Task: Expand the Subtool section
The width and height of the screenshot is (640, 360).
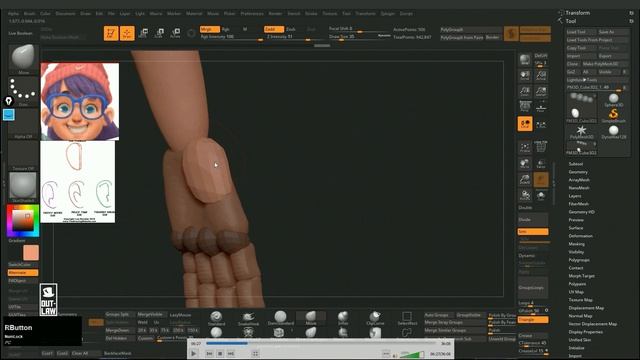Action: (576, 164)
